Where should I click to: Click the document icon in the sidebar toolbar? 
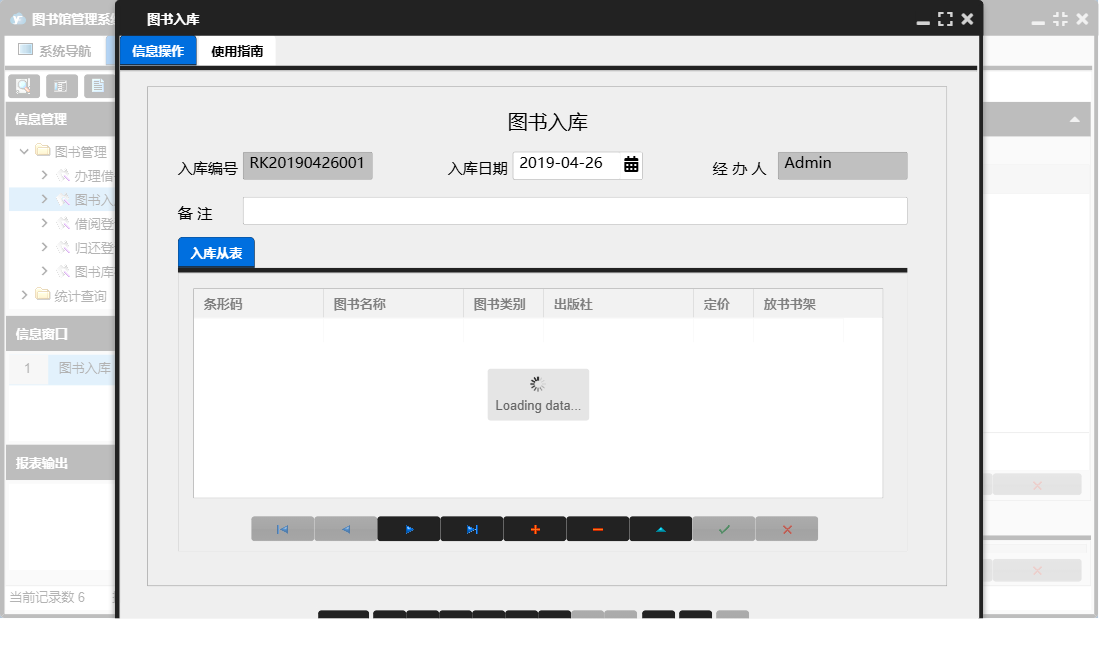click(x=99, y=86)
